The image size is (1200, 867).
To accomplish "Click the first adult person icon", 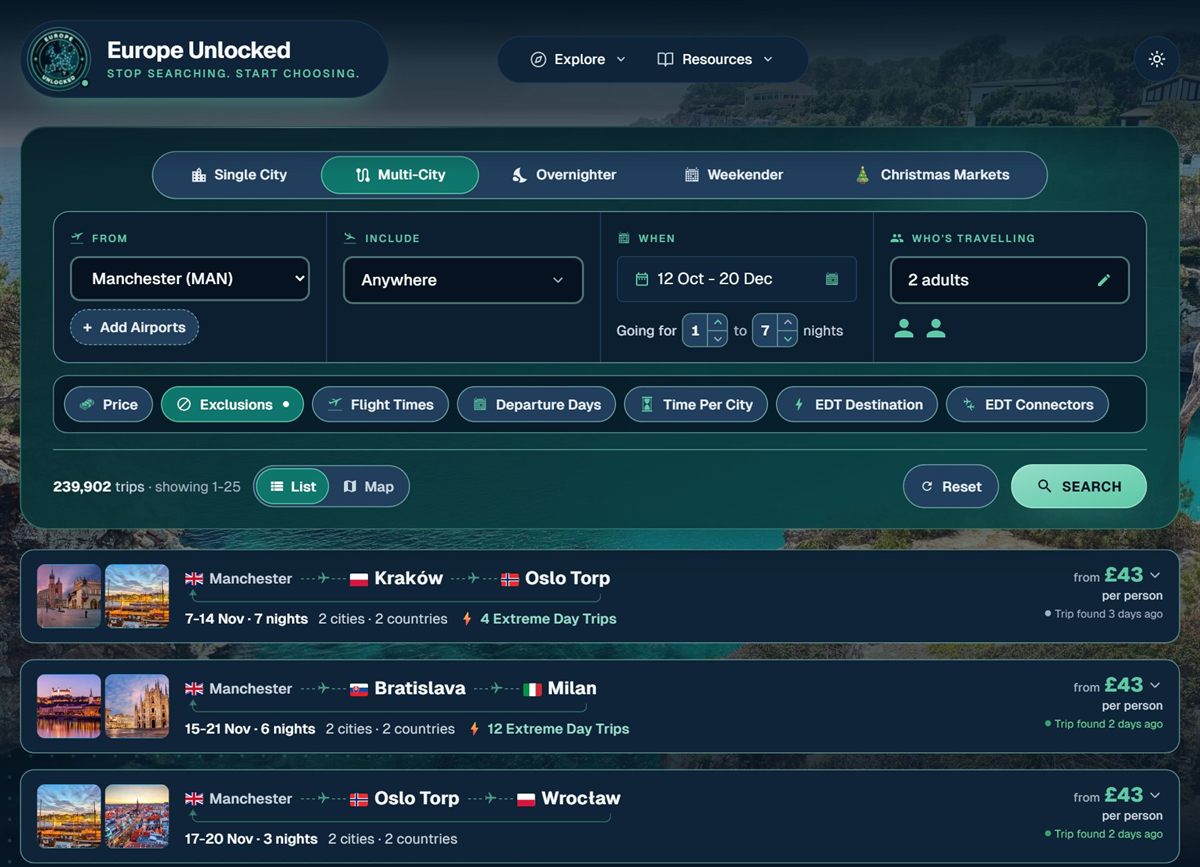I will [x=904, y=328].
